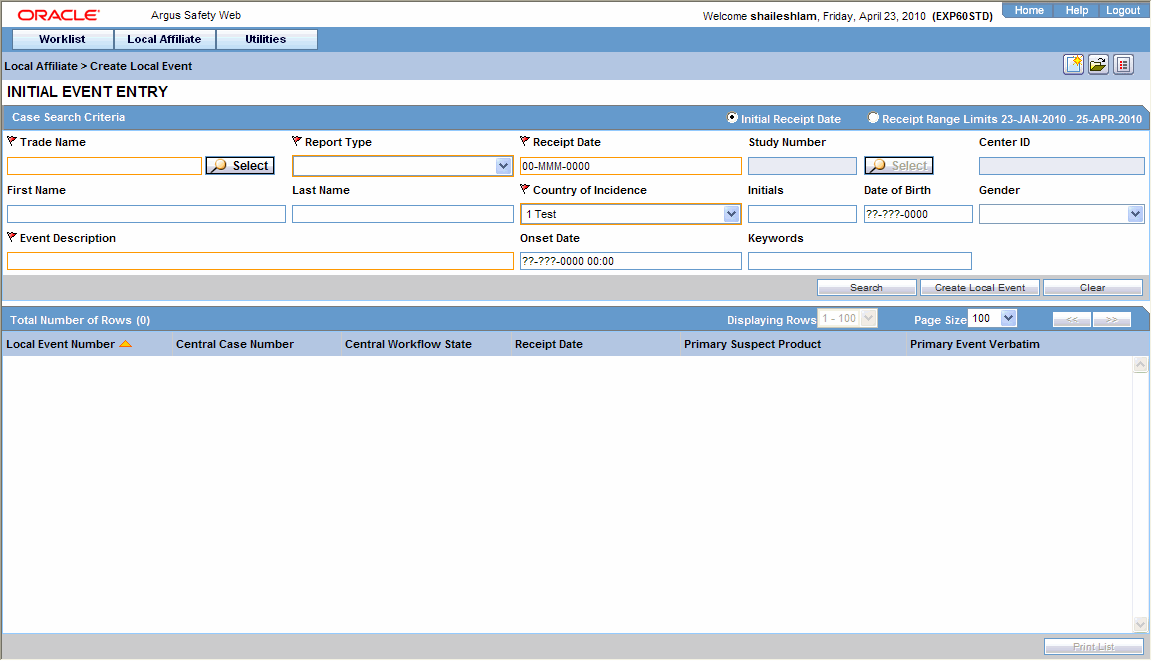The image size is (1152, 661).
Task: Open the Utilities menu
Action: pos(266,39)
